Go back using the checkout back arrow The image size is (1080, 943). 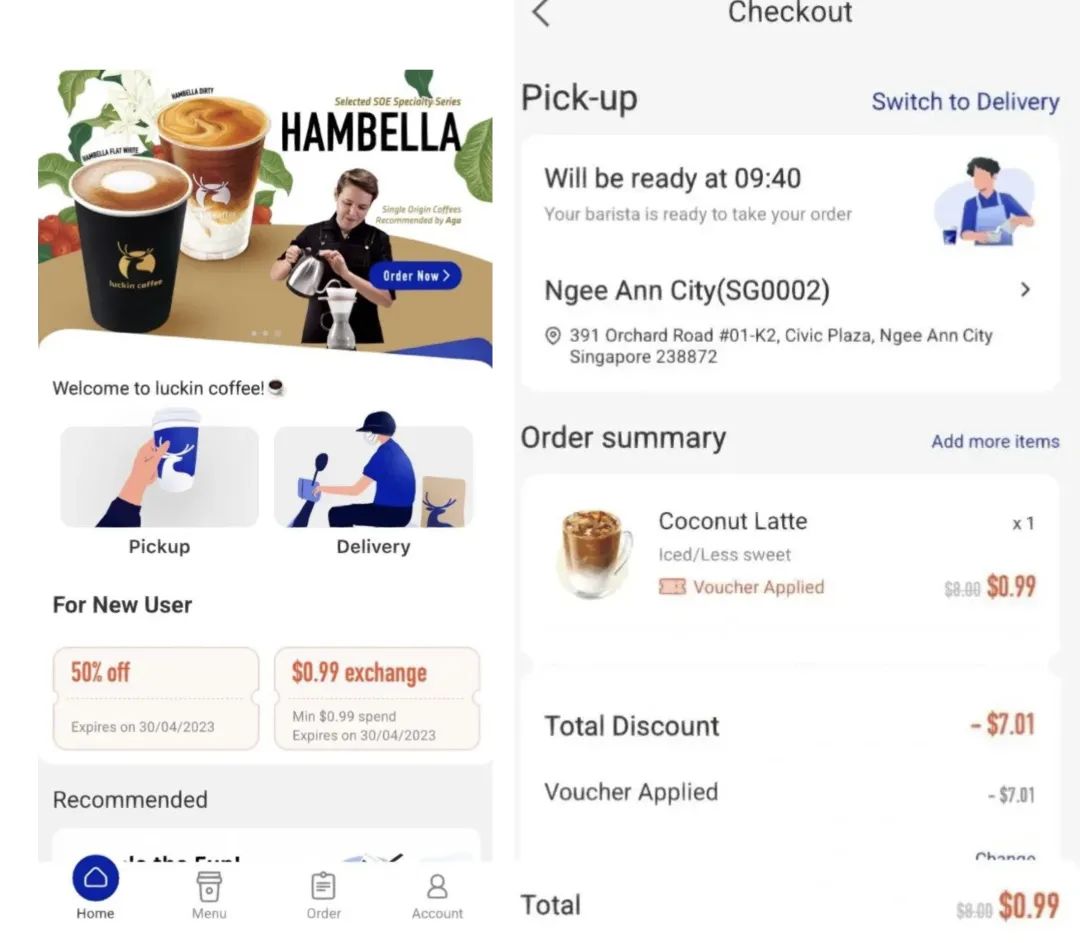(x=541, y=12)
